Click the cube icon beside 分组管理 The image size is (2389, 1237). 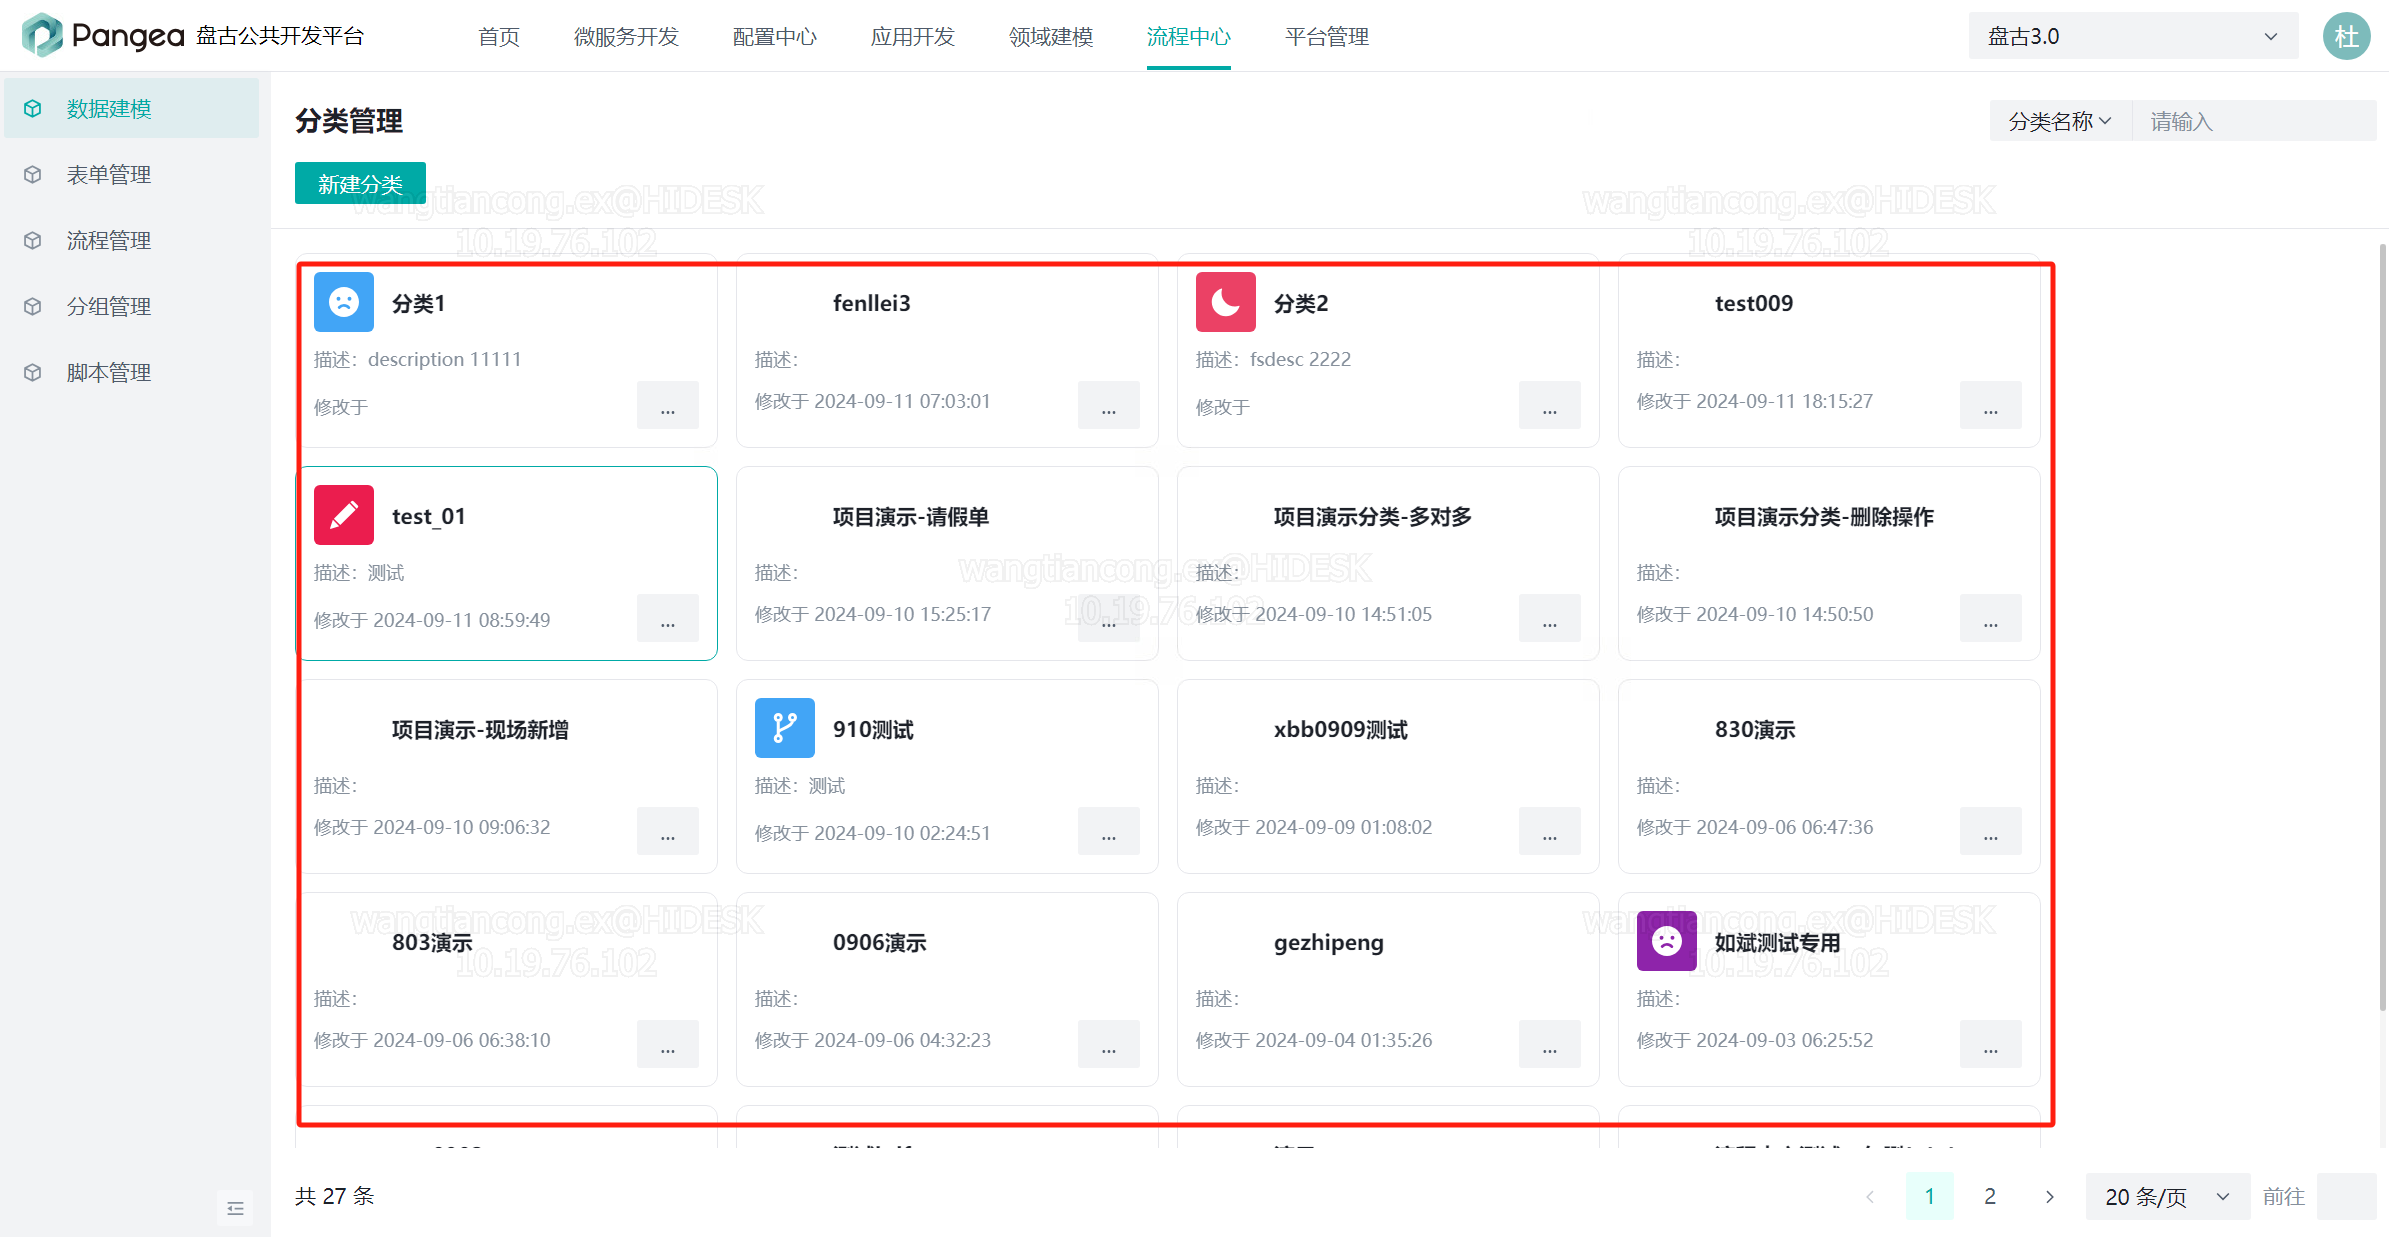tap(33, 306)
